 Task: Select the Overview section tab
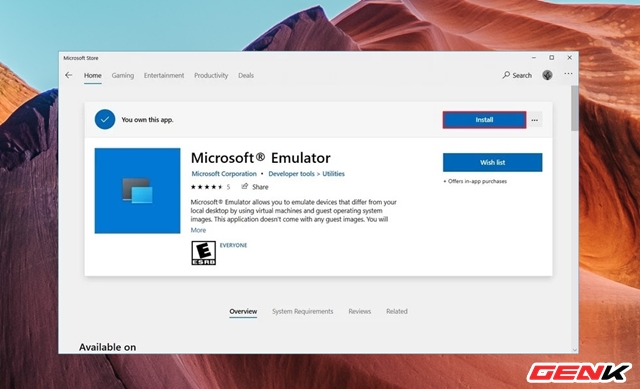tap(243, 311)
